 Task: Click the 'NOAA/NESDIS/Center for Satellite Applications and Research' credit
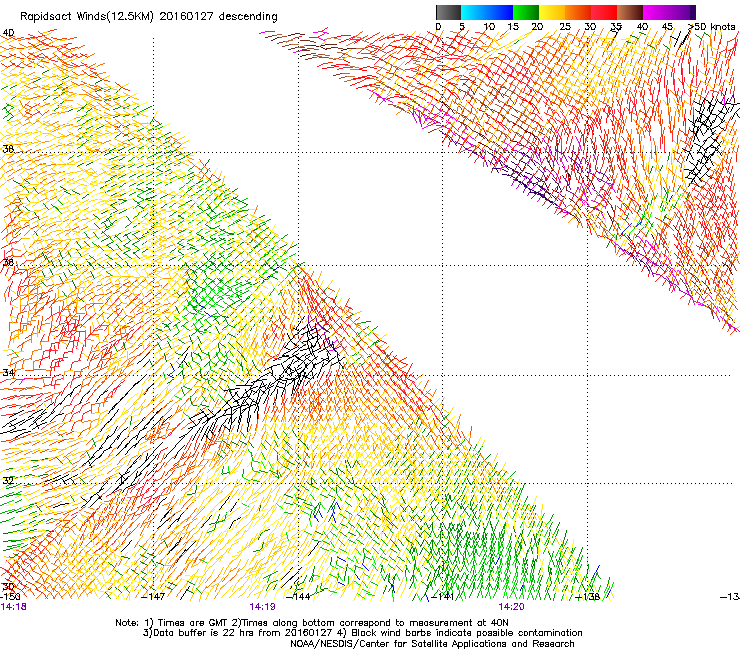click(432, 643)
